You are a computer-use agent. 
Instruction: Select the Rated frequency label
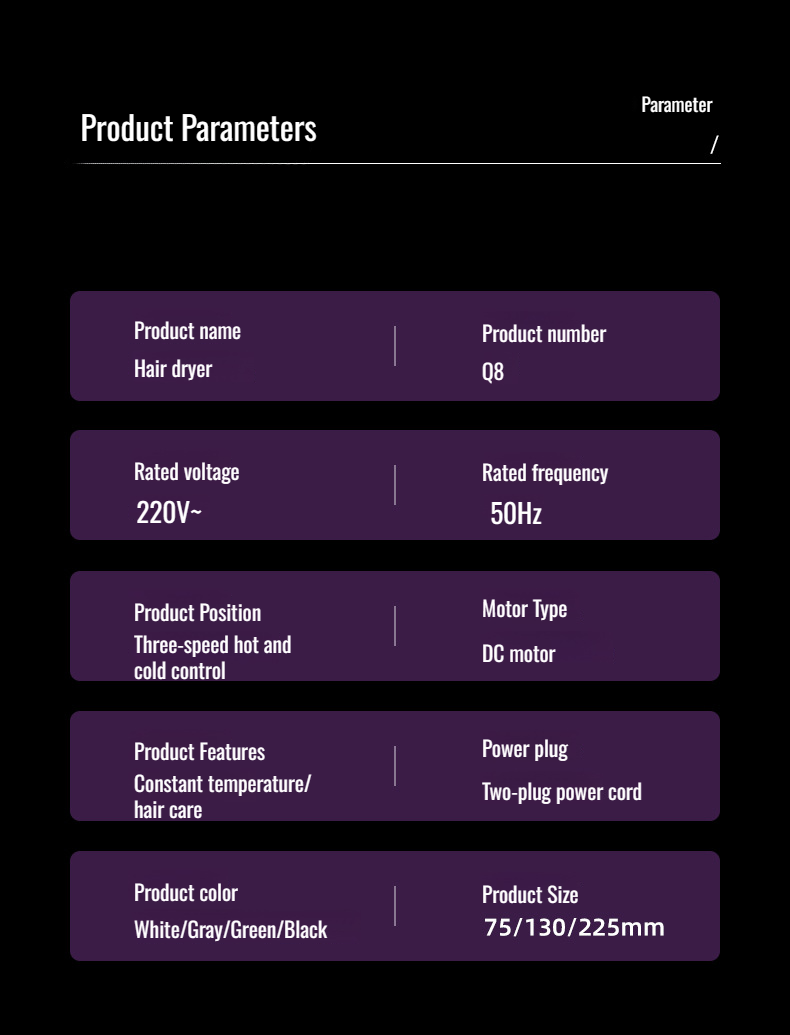pyautogui.click(x=544, y=473)
